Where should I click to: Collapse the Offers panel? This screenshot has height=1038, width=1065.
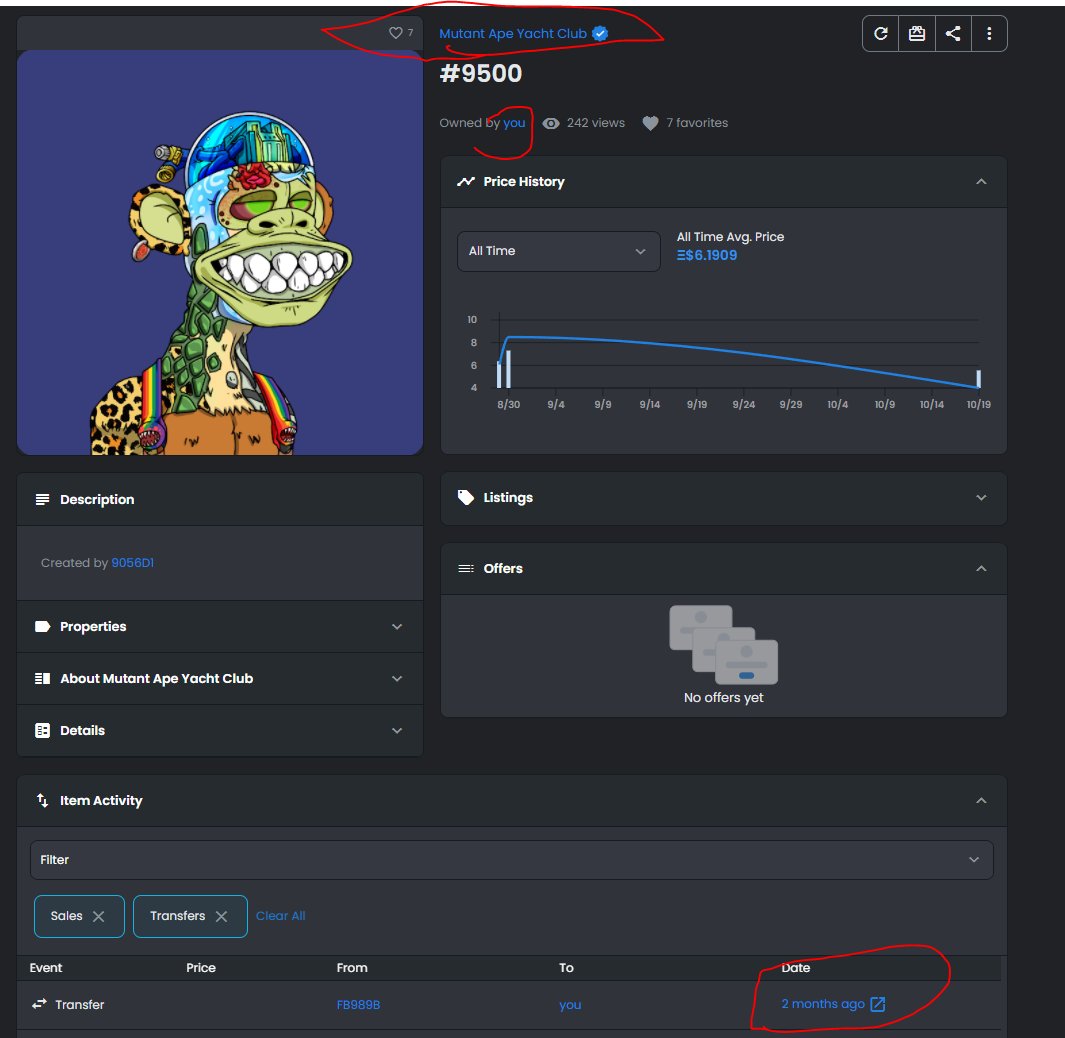tap(981, 569)
